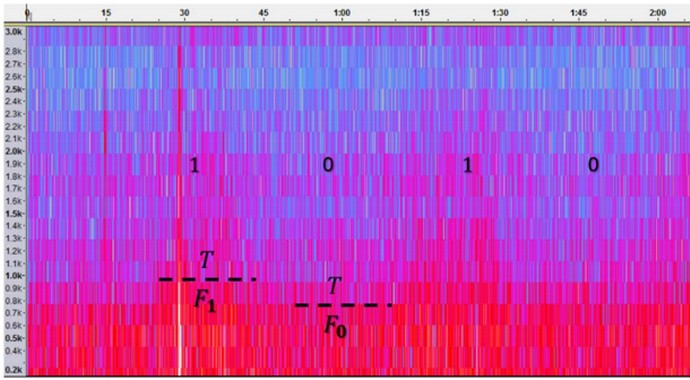
Task: Pick 0.6k on the vertical scale
Action: (x=13, y=325)
